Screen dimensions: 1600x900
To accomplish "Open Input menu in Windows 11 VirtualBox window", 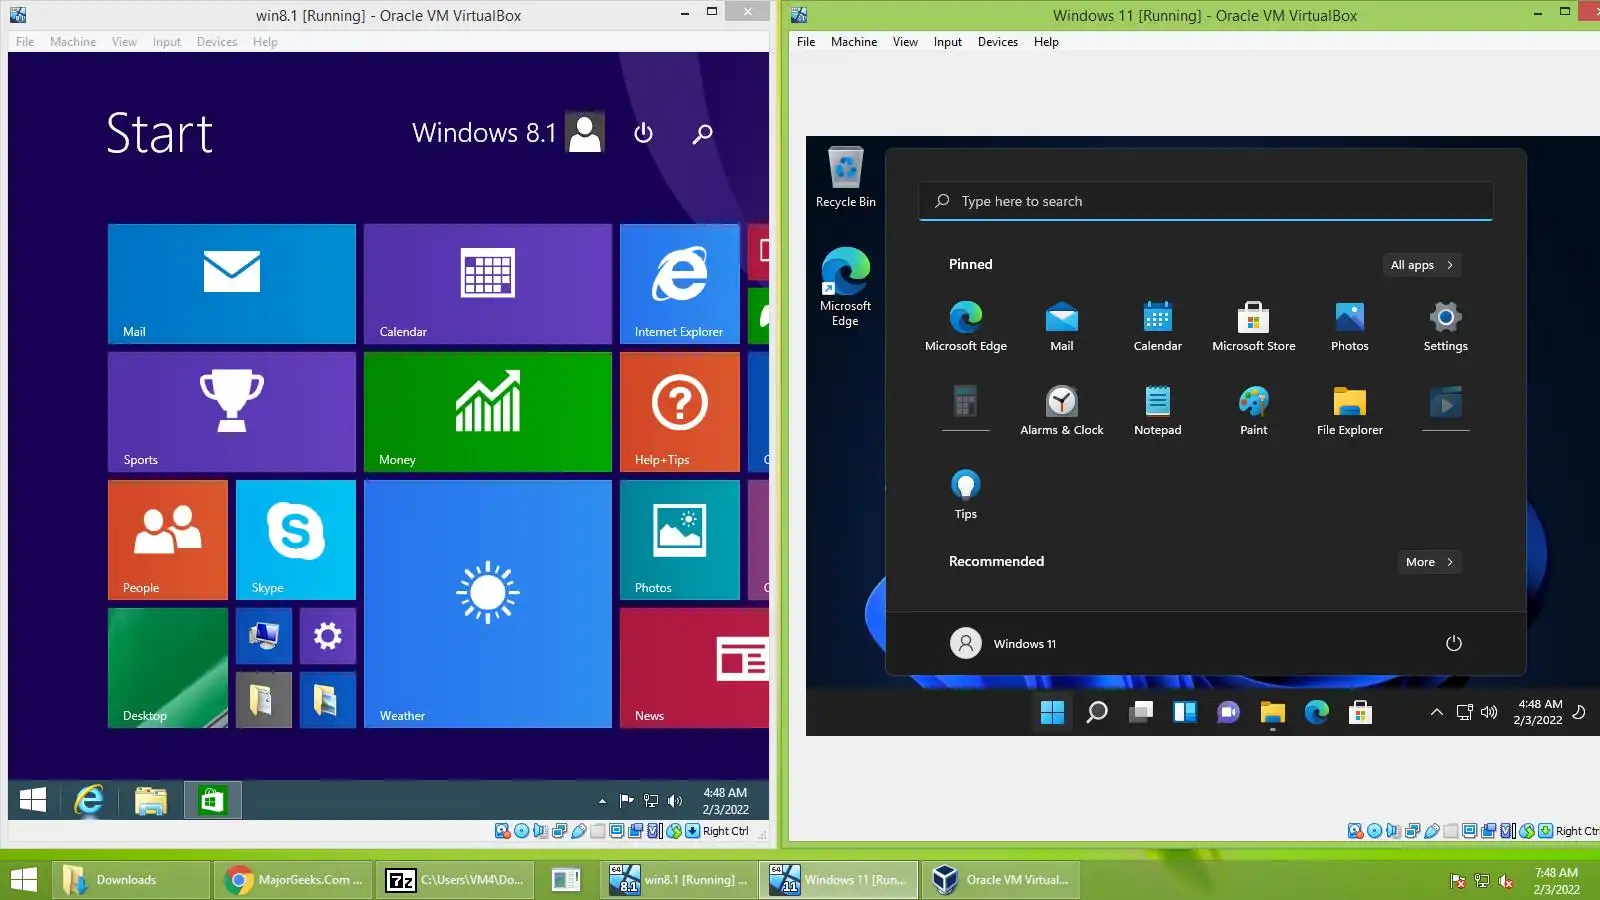I will pos(948,42).
